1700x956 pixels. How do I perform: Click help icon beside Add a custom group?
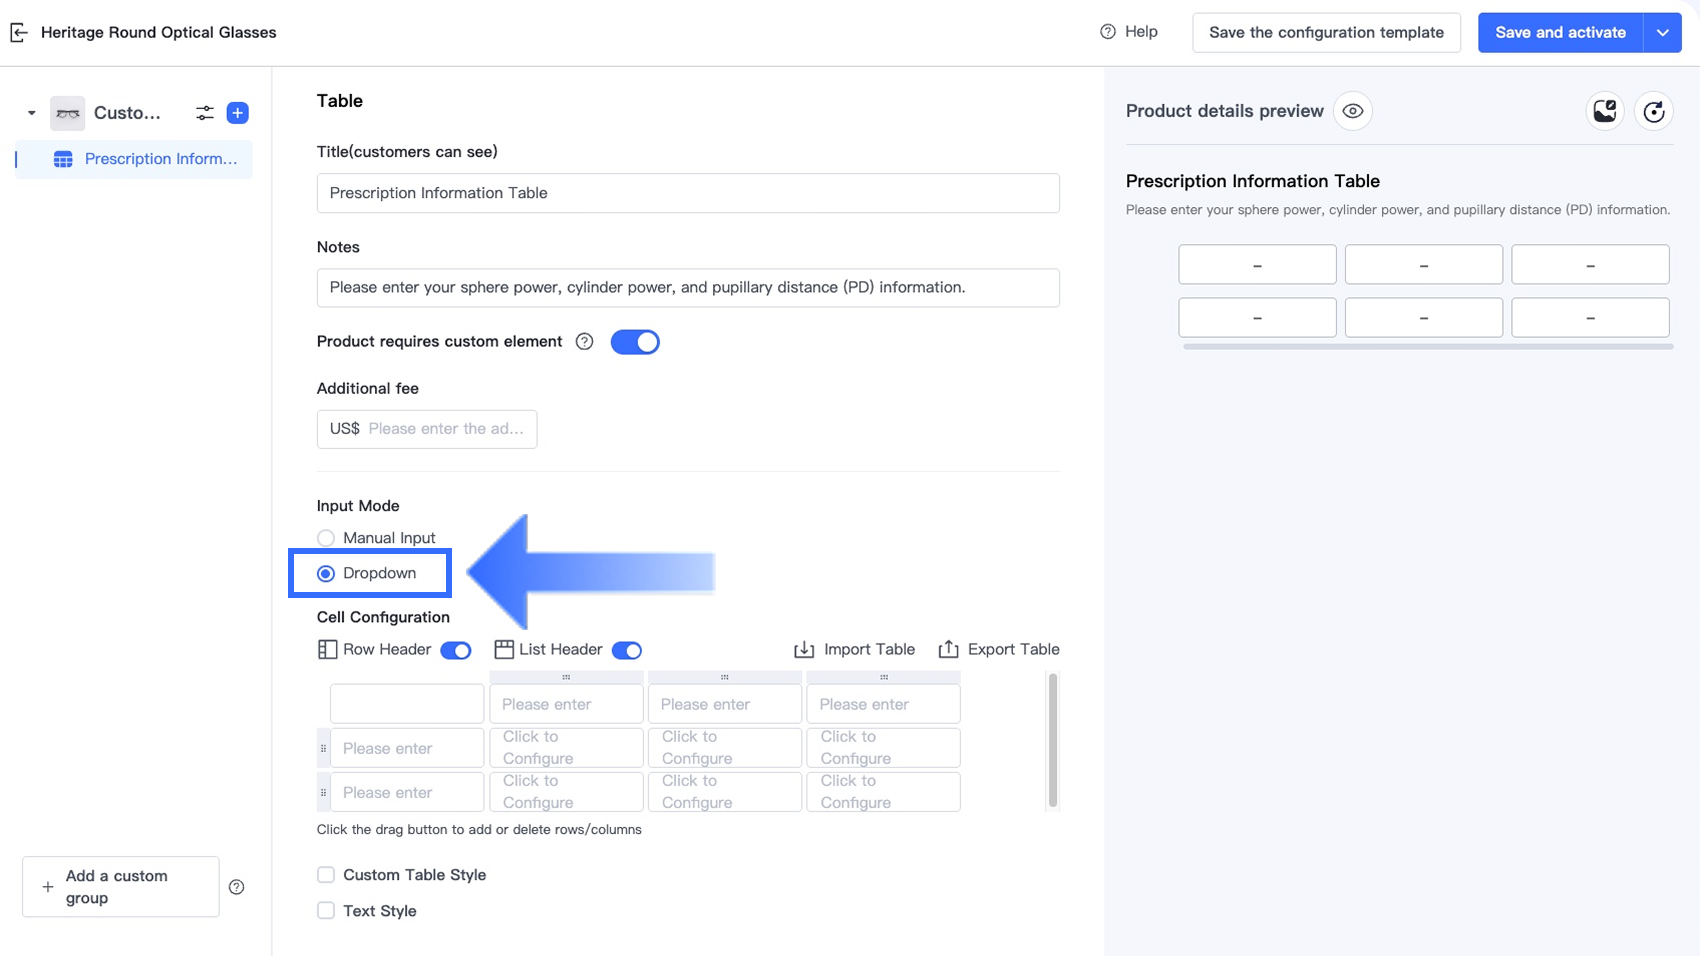[237, 887]
